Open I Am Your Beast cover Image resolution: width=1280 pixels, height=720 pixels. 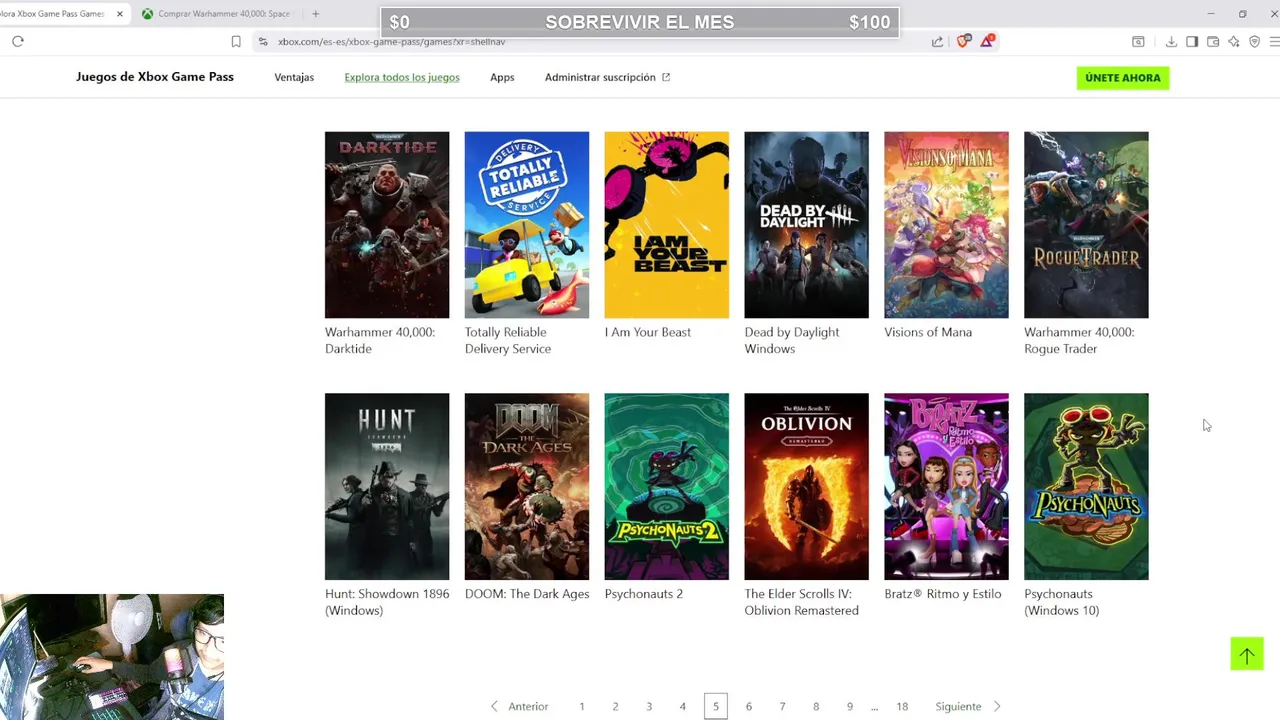[667, 225]
